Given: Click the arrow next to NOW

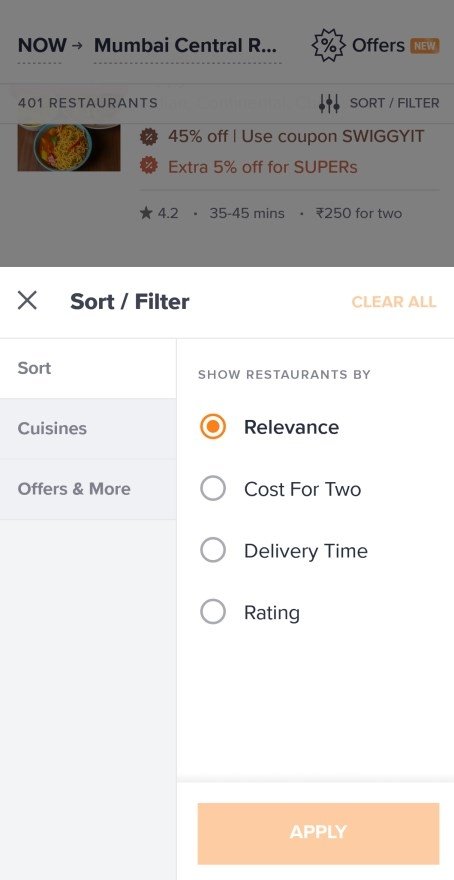Looking at the screenshot, I should click(x=77, y=45).
